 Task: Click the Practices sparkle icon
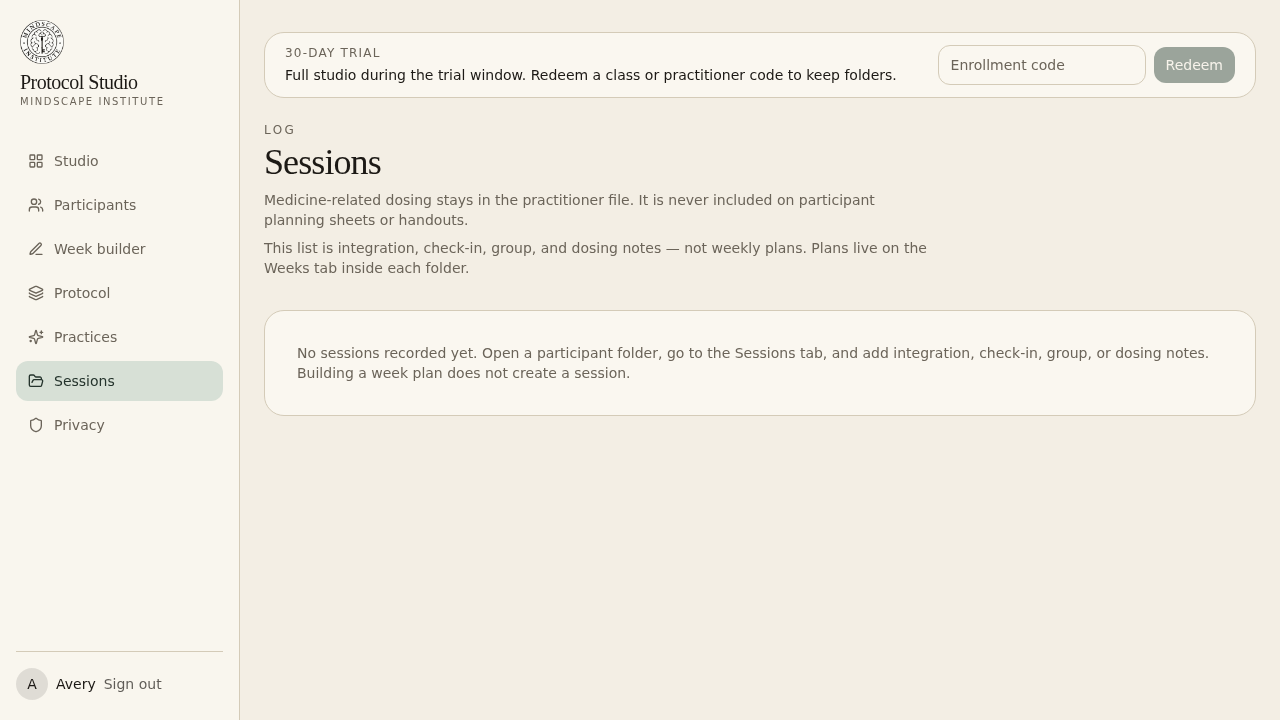(36, 337)
